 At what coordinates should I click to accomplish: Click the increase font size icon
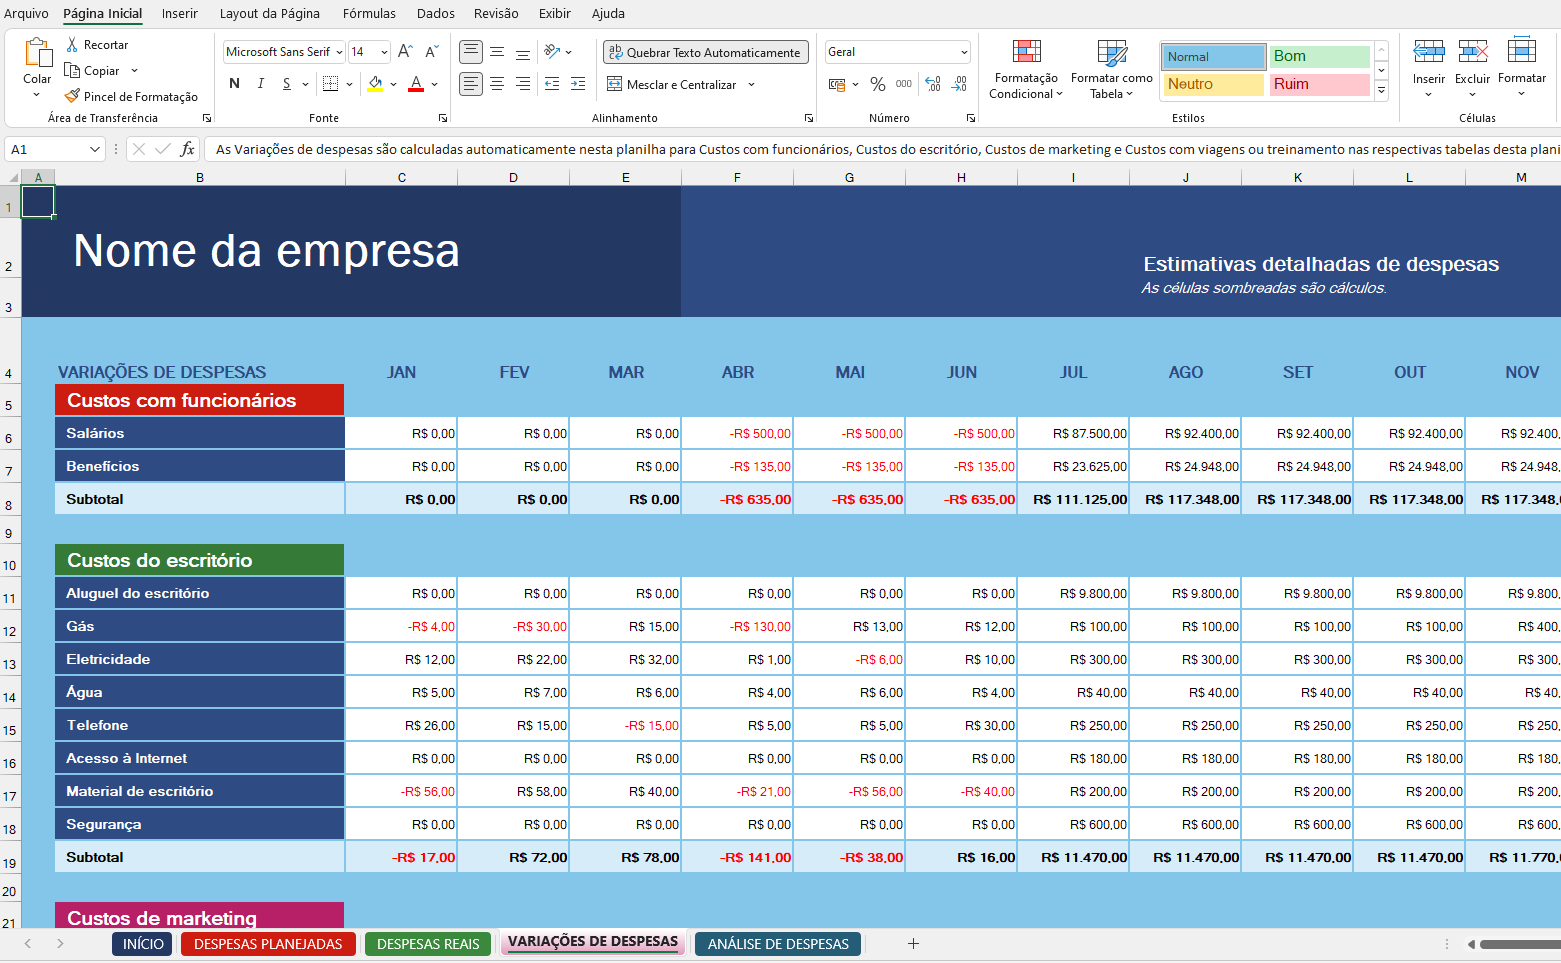pos(405,52)
